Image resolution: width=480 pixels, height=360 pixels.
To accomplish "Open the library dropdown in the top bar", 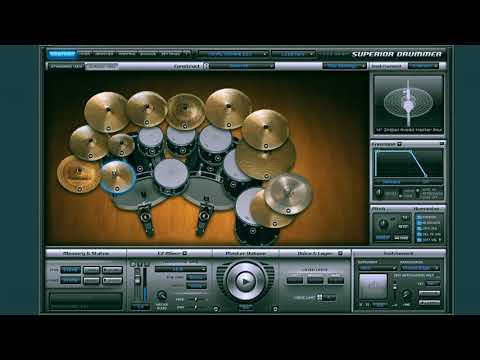I will tap(233, 54).
